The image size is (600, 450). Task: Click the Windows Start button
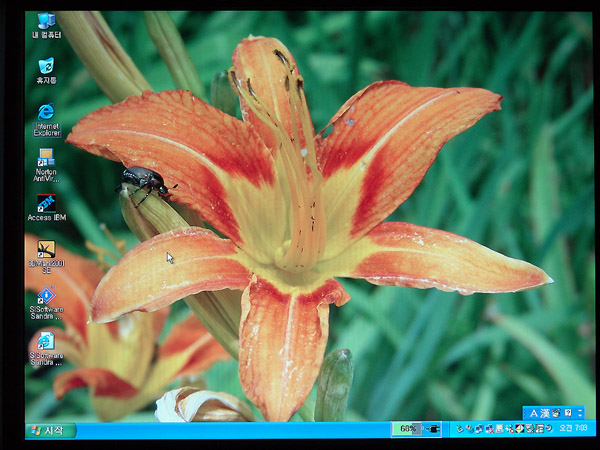(49, 430)
